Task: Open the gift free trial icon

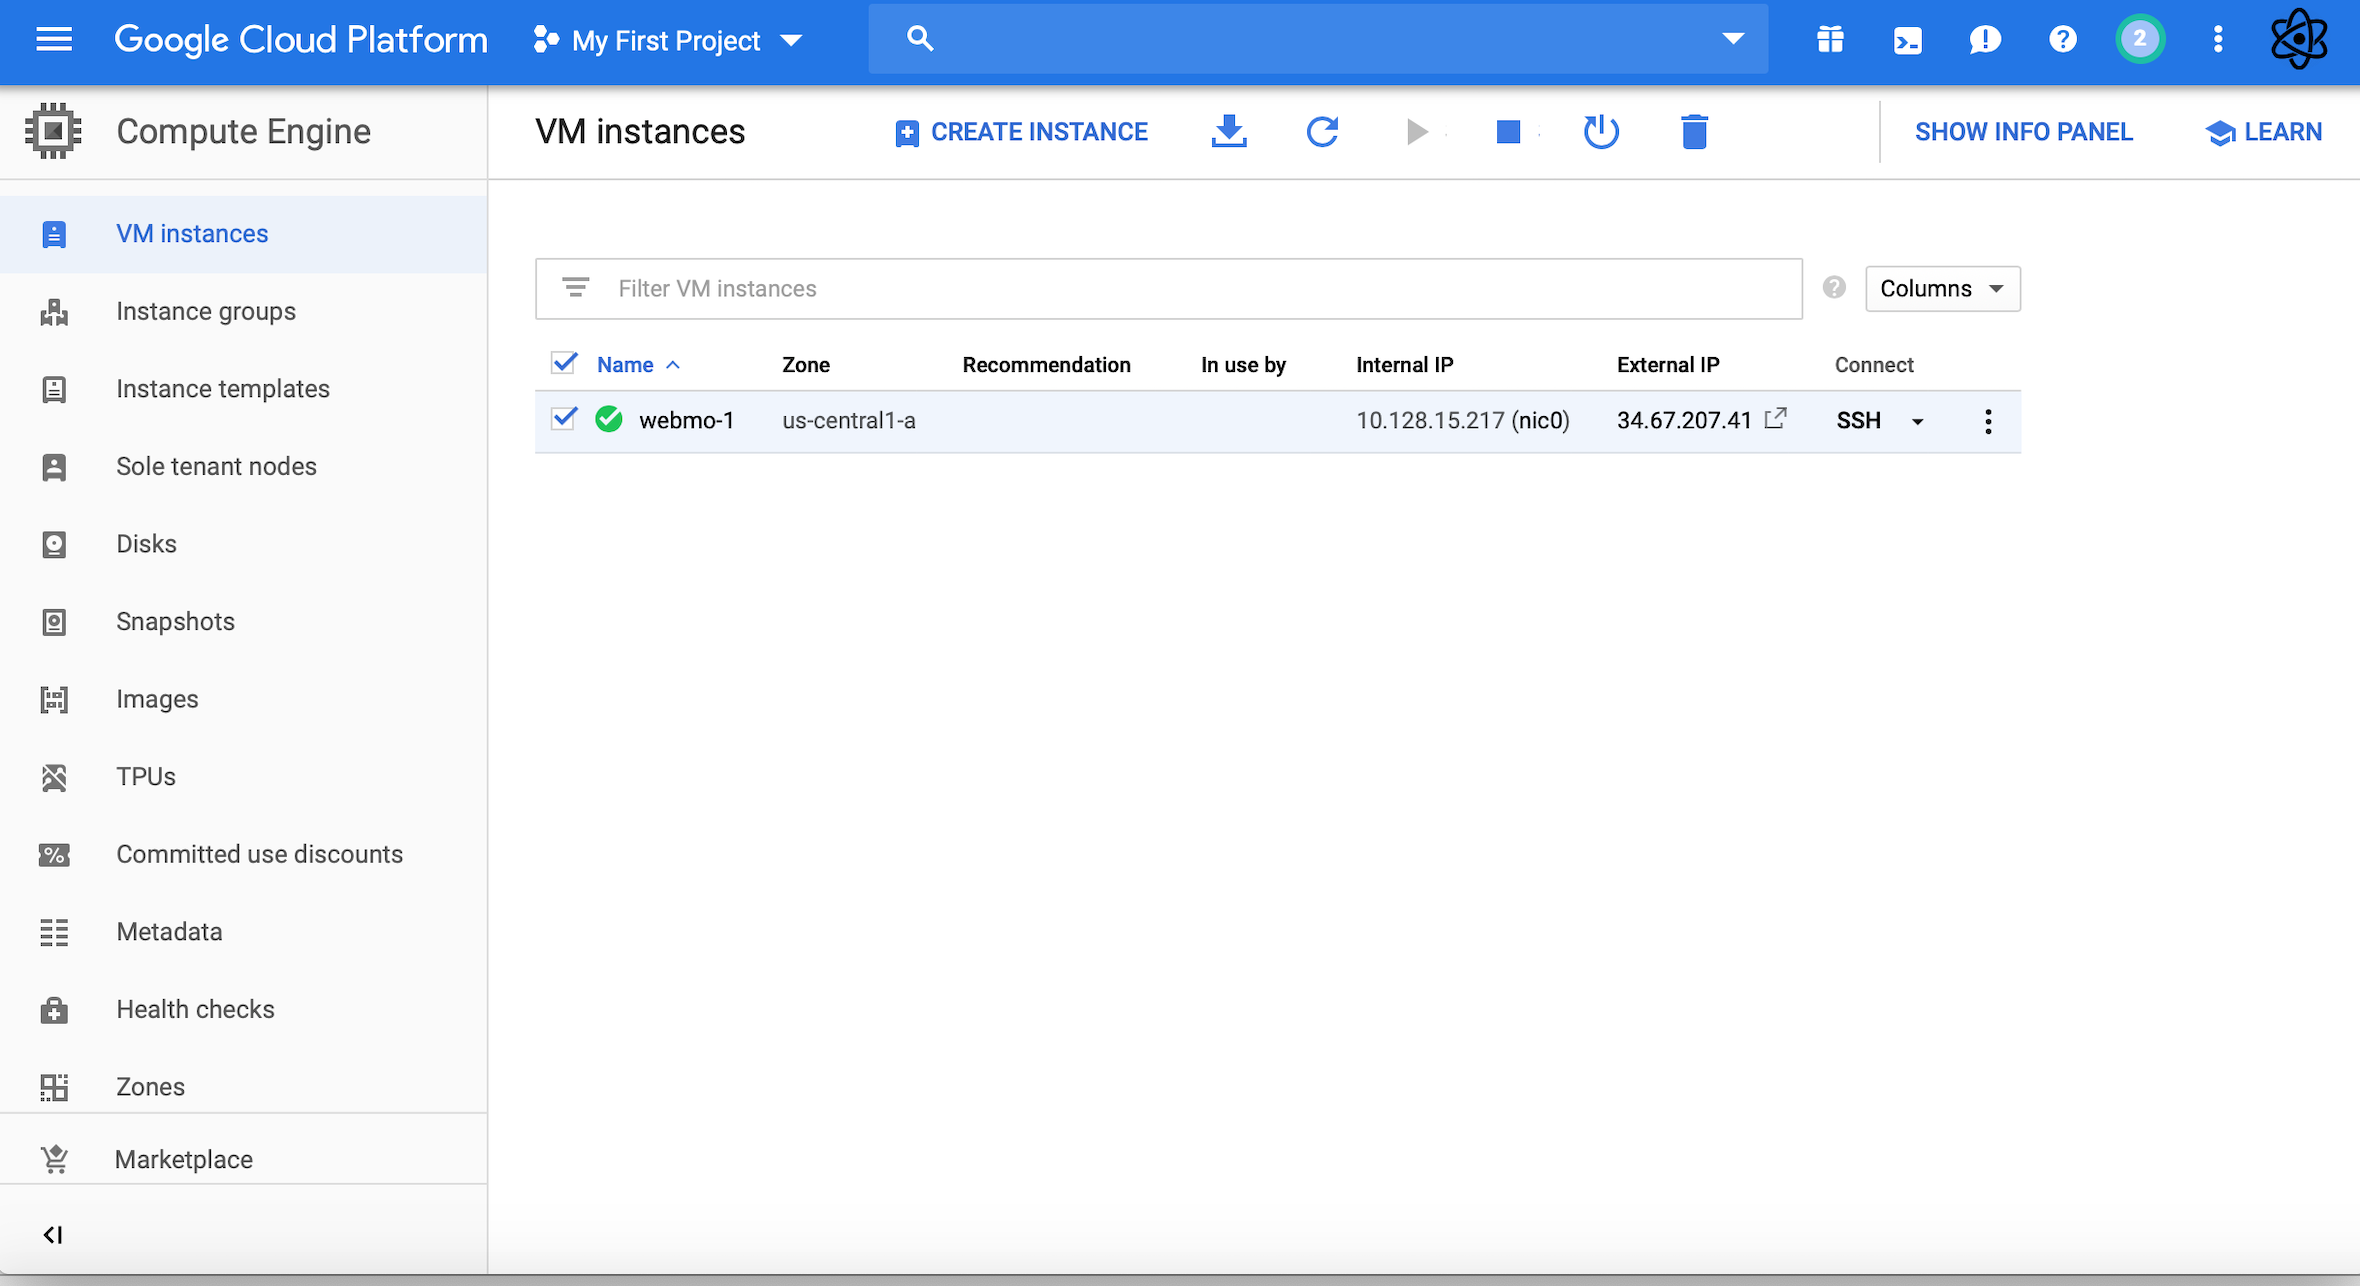Action: (1830, 40)
